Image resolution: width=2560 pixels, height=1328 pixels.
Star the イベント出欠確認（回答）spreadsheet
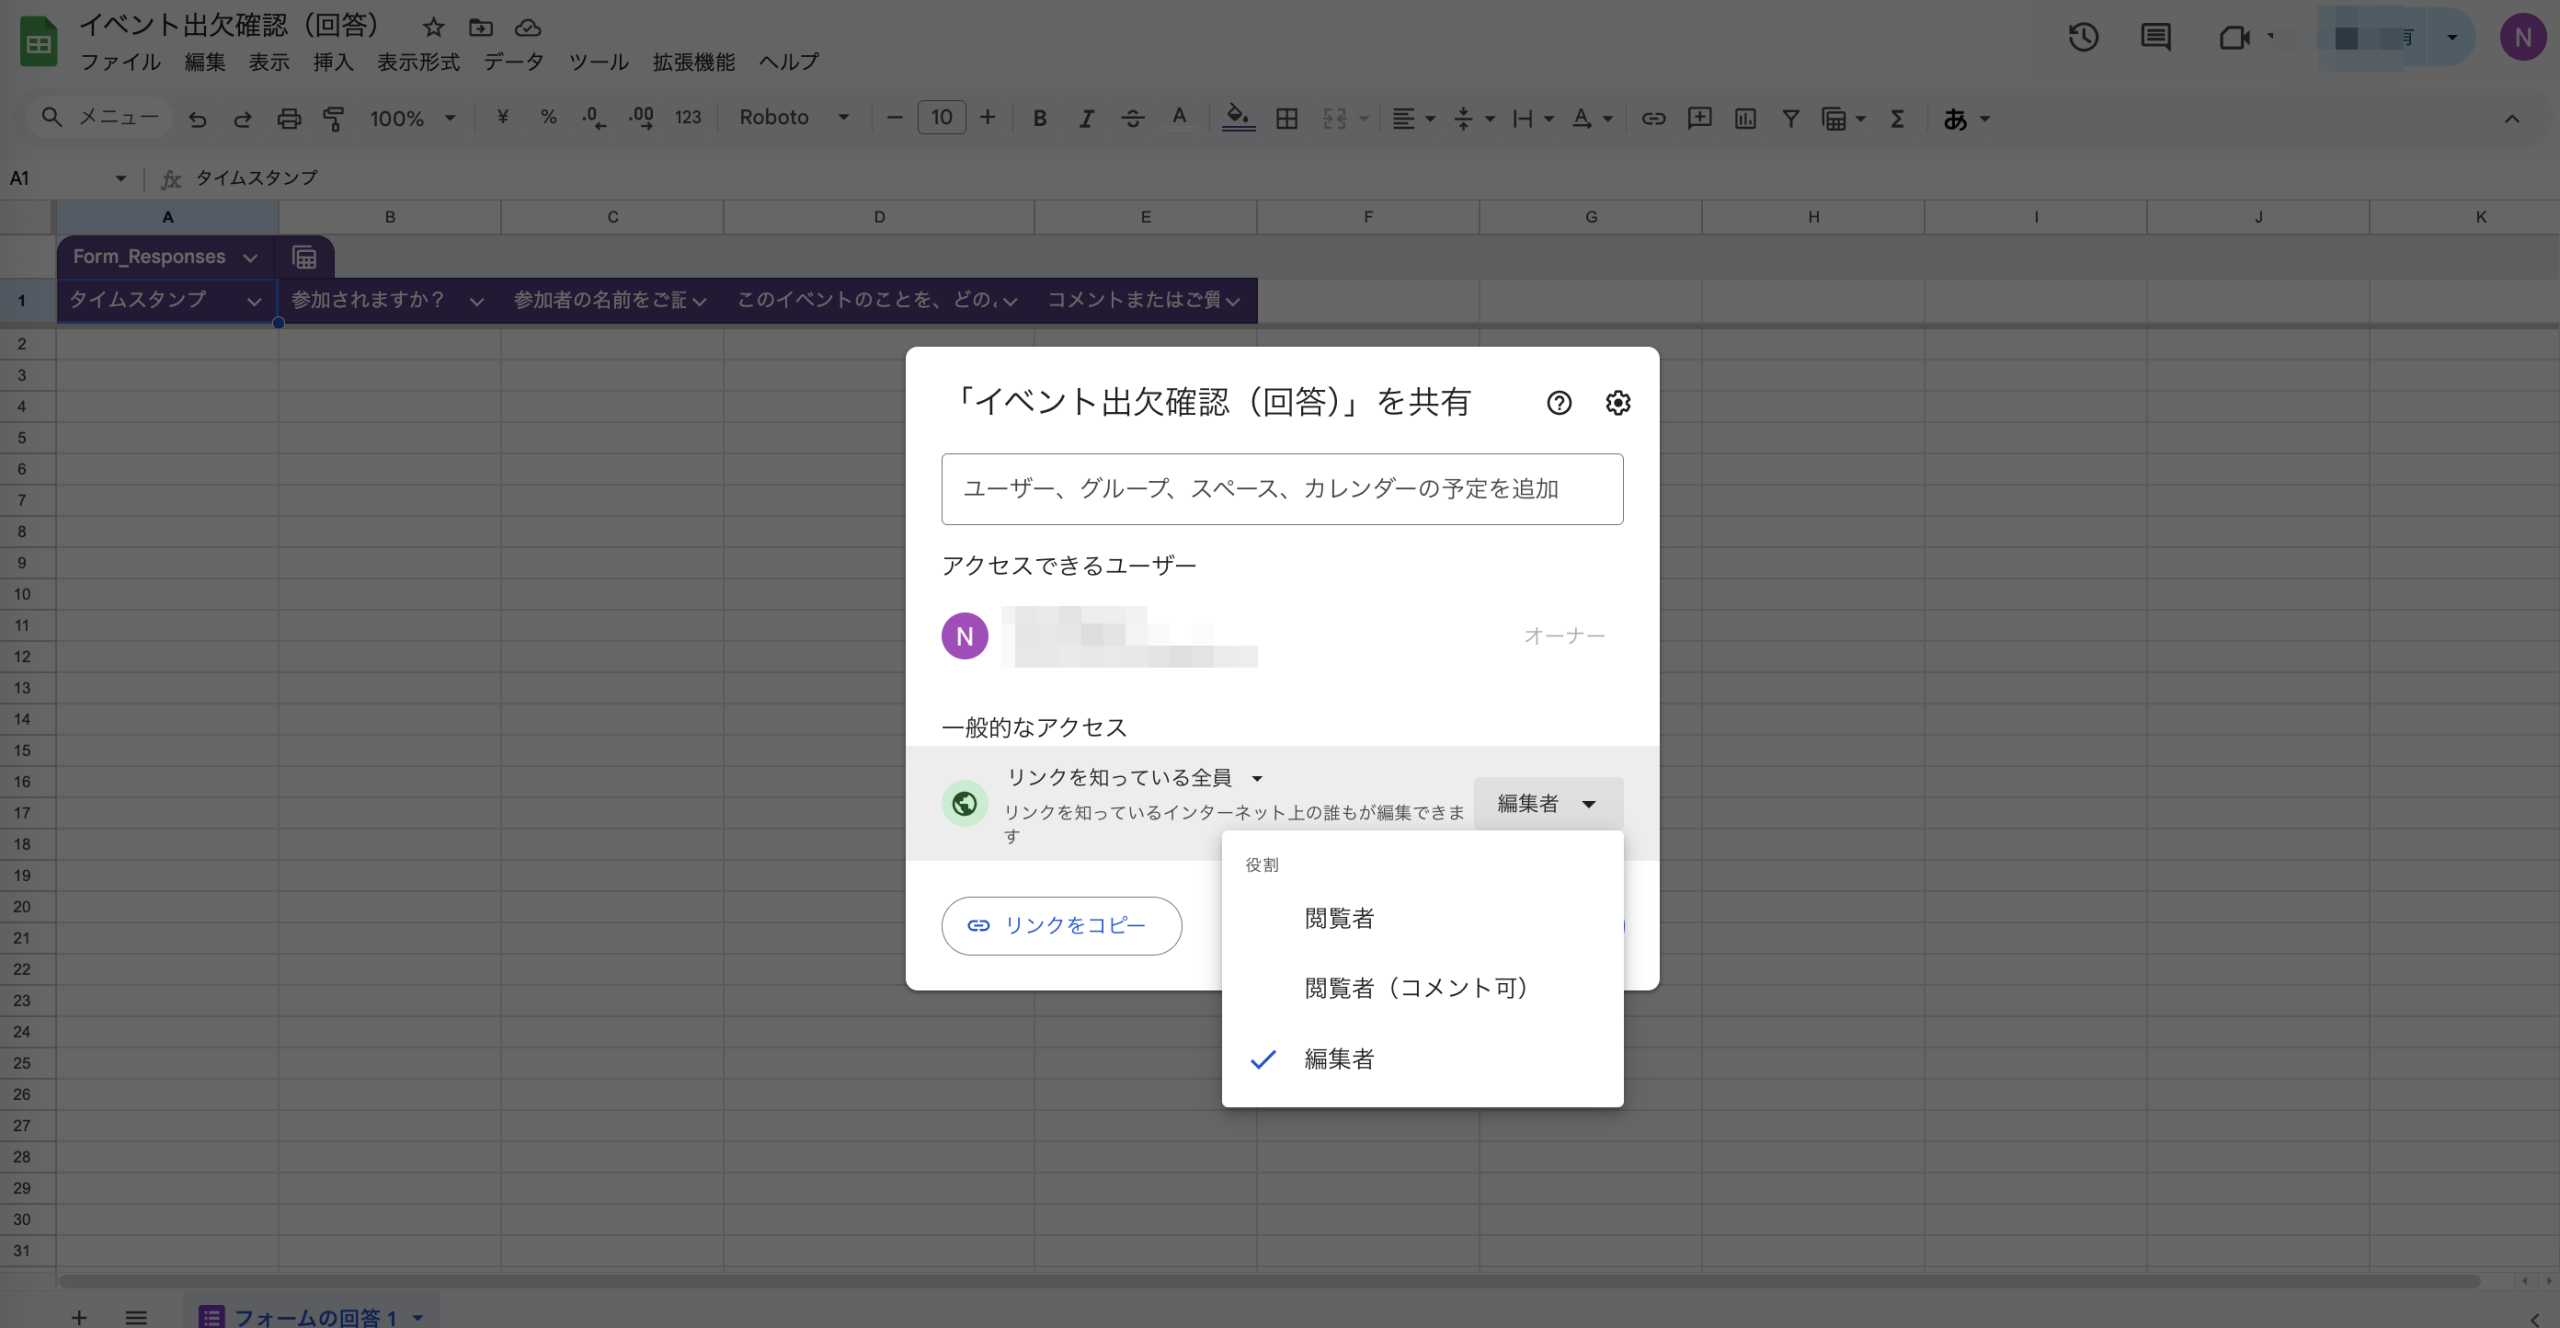tap(432, 28)
